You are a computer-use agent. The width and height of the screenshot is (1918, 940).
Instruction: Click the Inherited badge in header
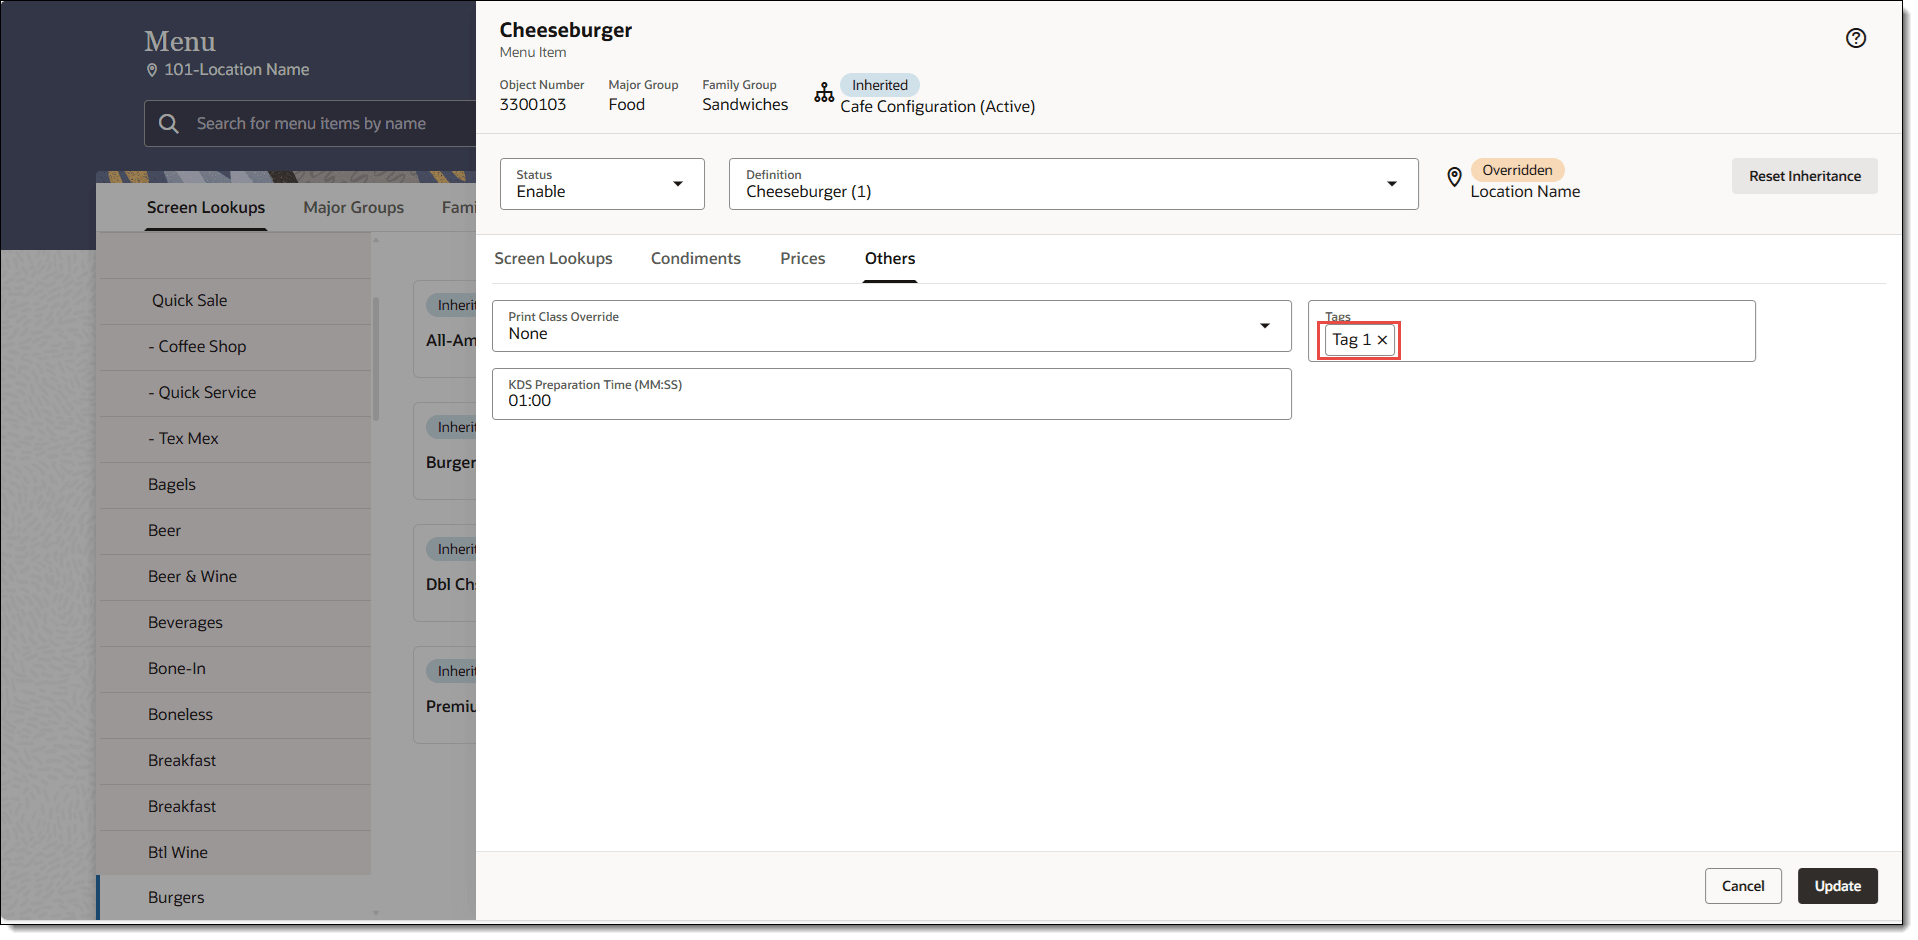coord(880,85)
